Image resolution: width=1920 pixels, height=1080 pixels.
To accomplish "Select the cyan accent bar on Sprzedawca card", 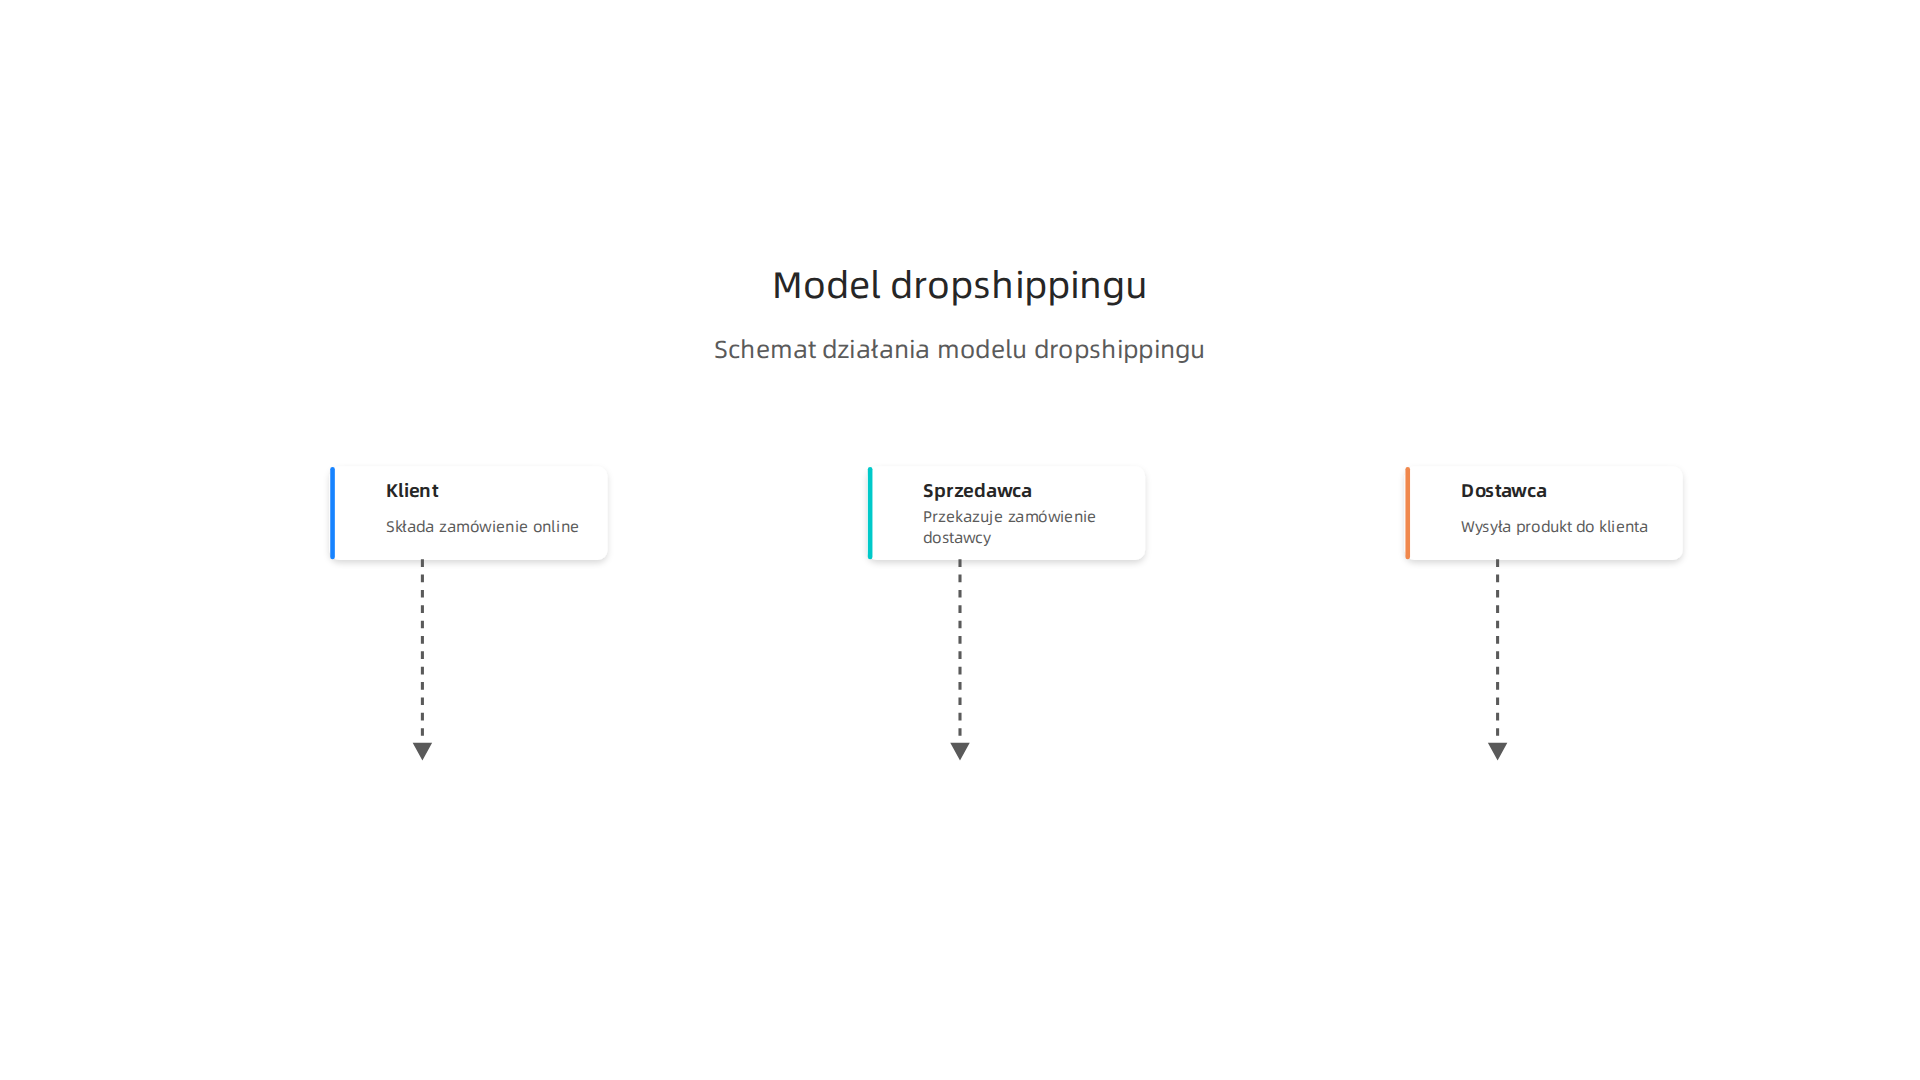I will pos(870,513).
